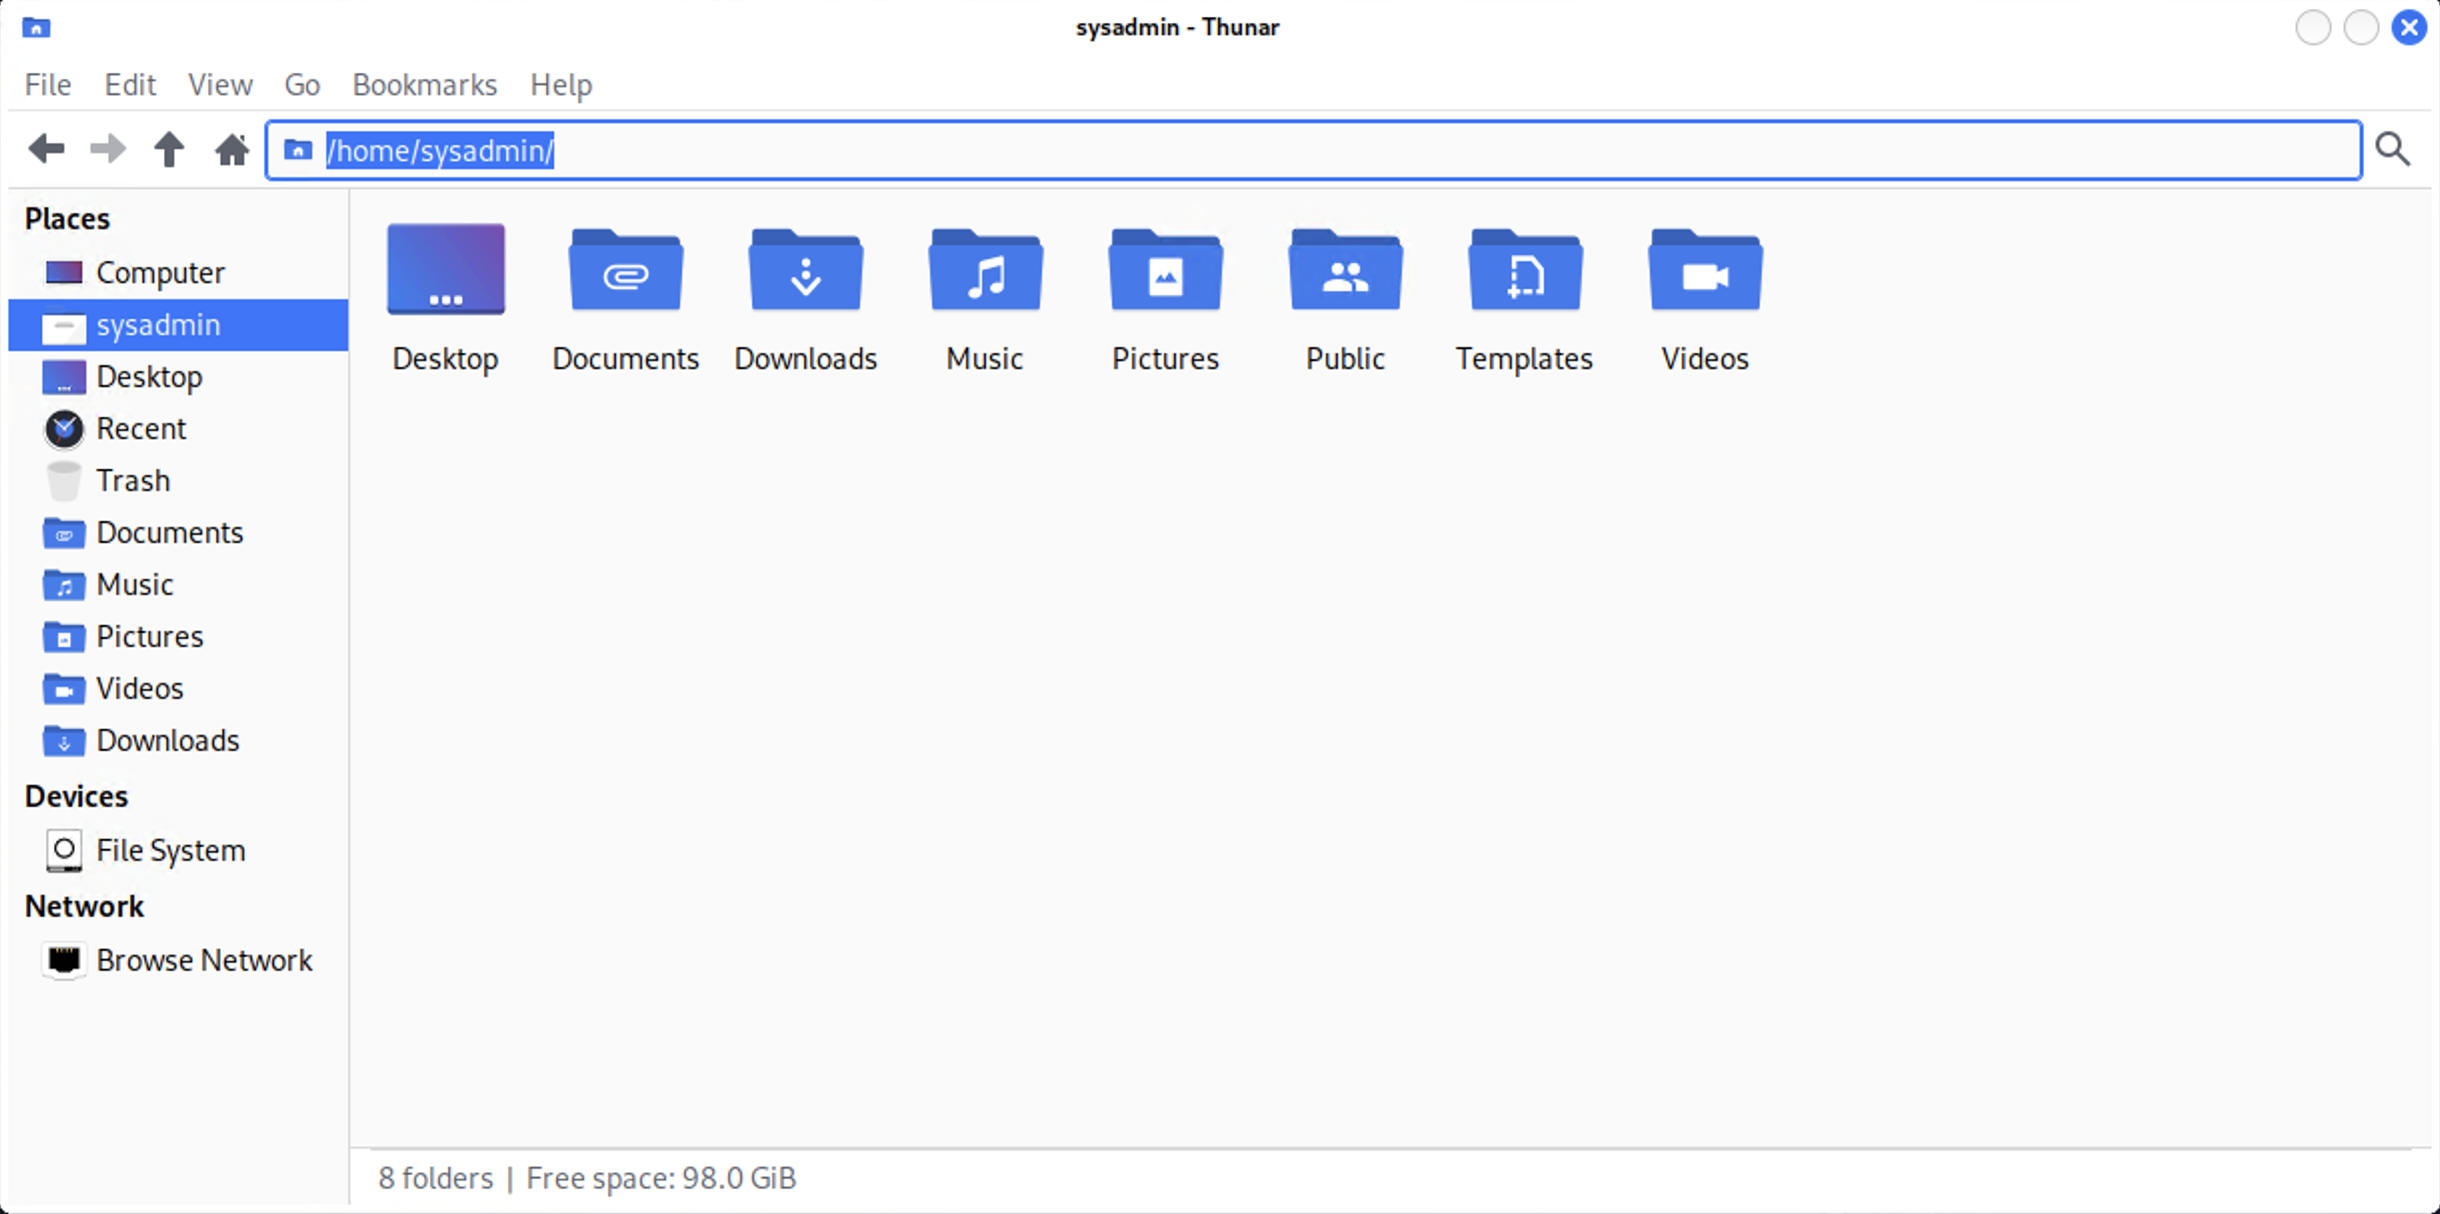Select Computer in the Places sidebar
This screenshot has width=2440, height=1214.
pyautogui.click(x=160, y=273)
